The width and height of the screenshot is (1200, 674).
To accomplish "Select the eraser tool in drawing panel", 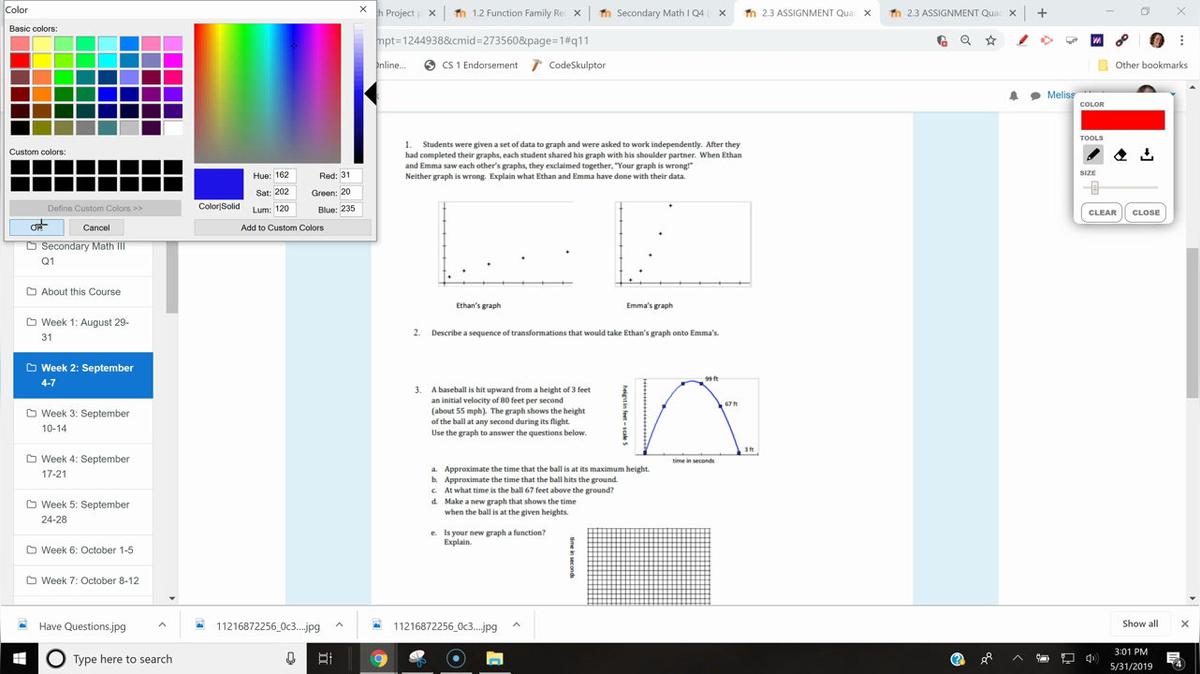I will [1121, 154].
